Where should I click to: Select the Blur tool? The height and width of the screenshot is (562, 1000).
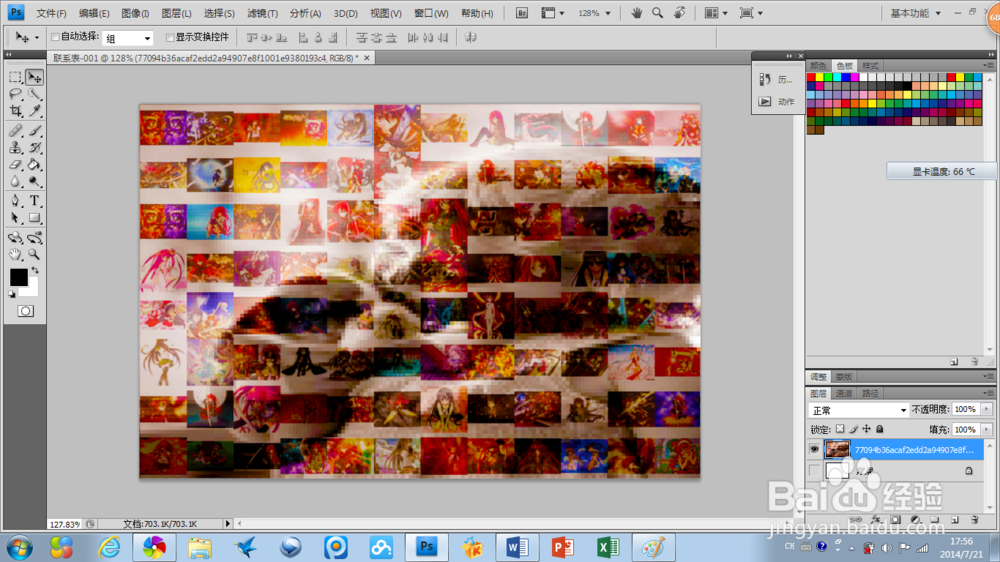pyautogui.click(x=15, y=182)
